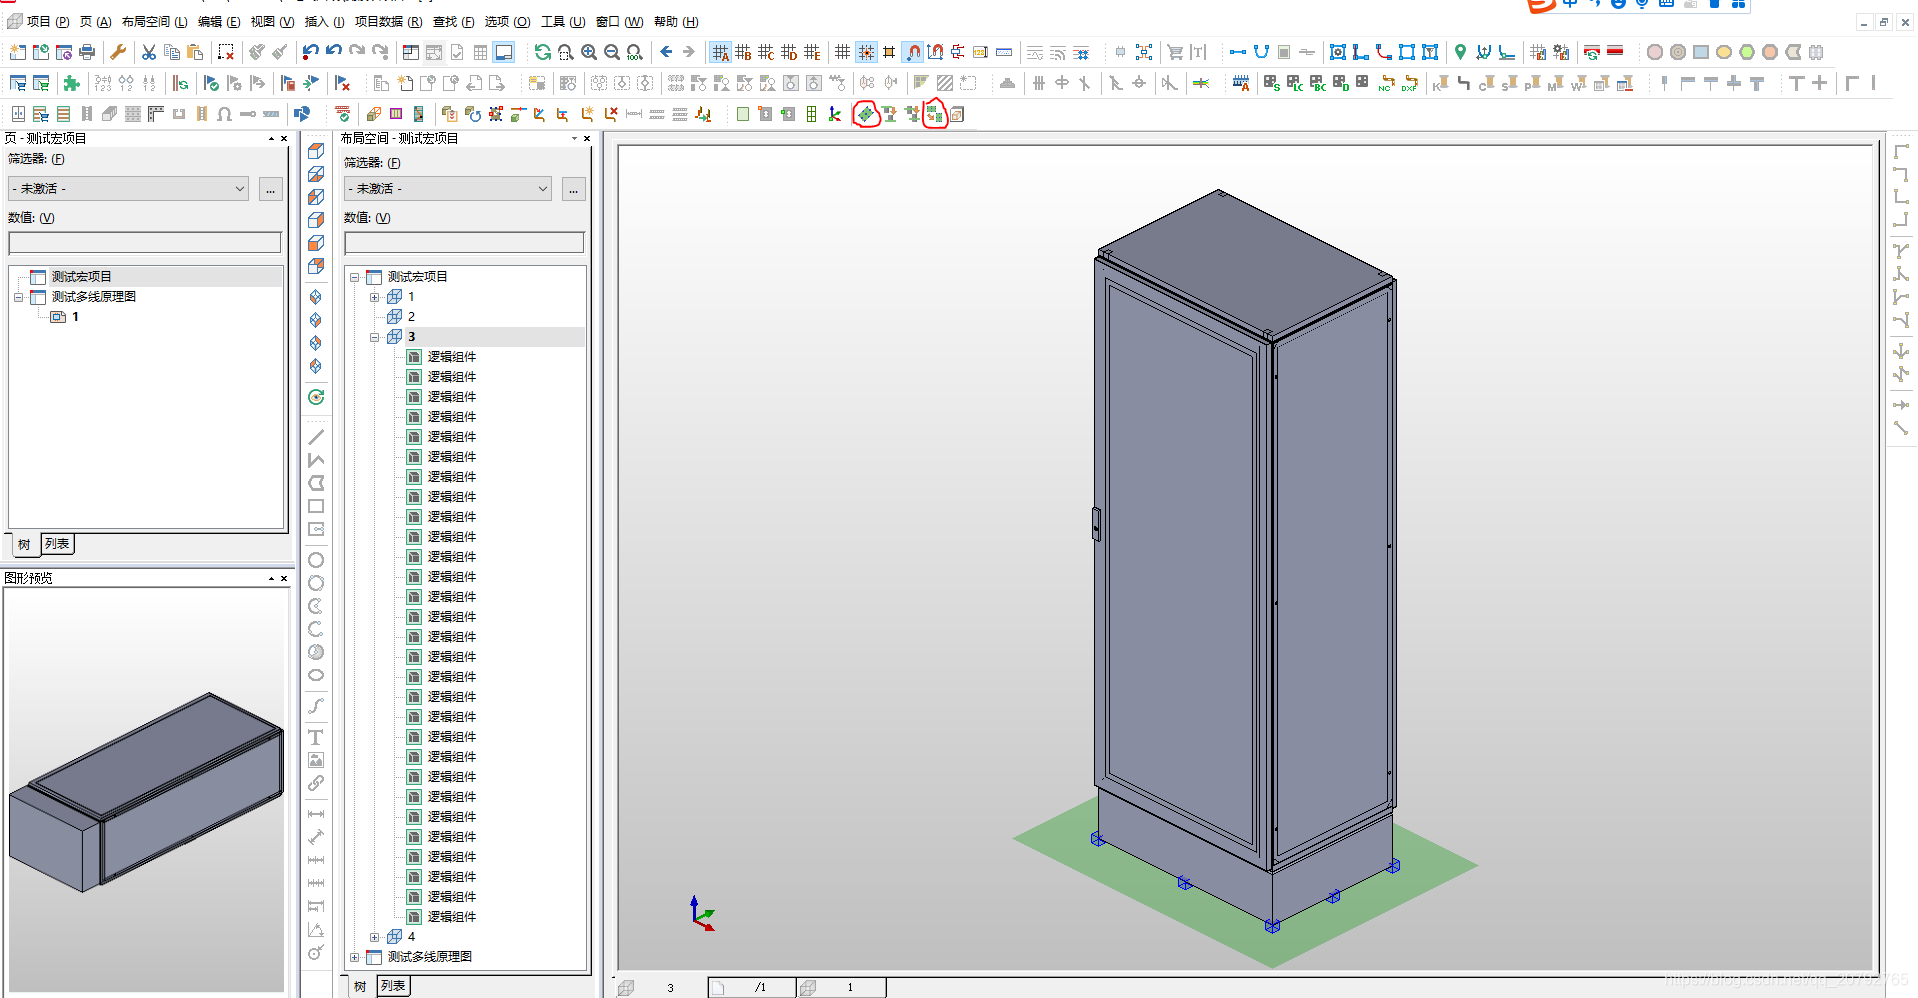This screenshot has height=998, width=1918.
Task: Collapse layout space node 3
Action: pos(374,337)
